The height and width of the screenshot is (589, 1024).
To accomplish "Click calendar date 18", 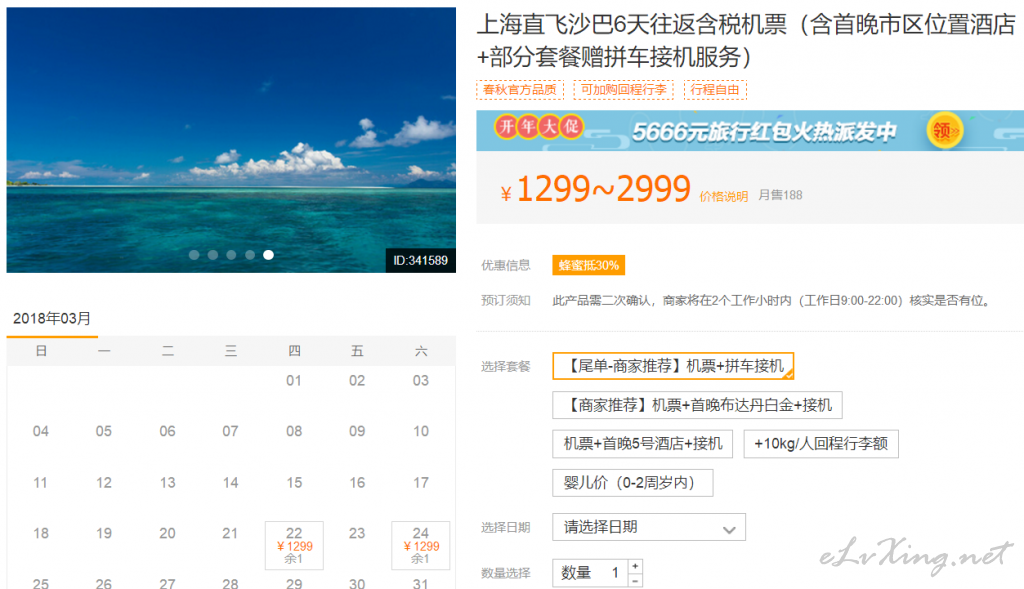I will coord(40,533).
